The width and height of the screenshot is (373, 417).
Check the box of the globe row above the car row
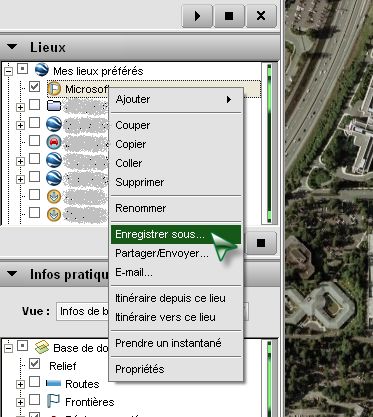click(x=34, y=123)
